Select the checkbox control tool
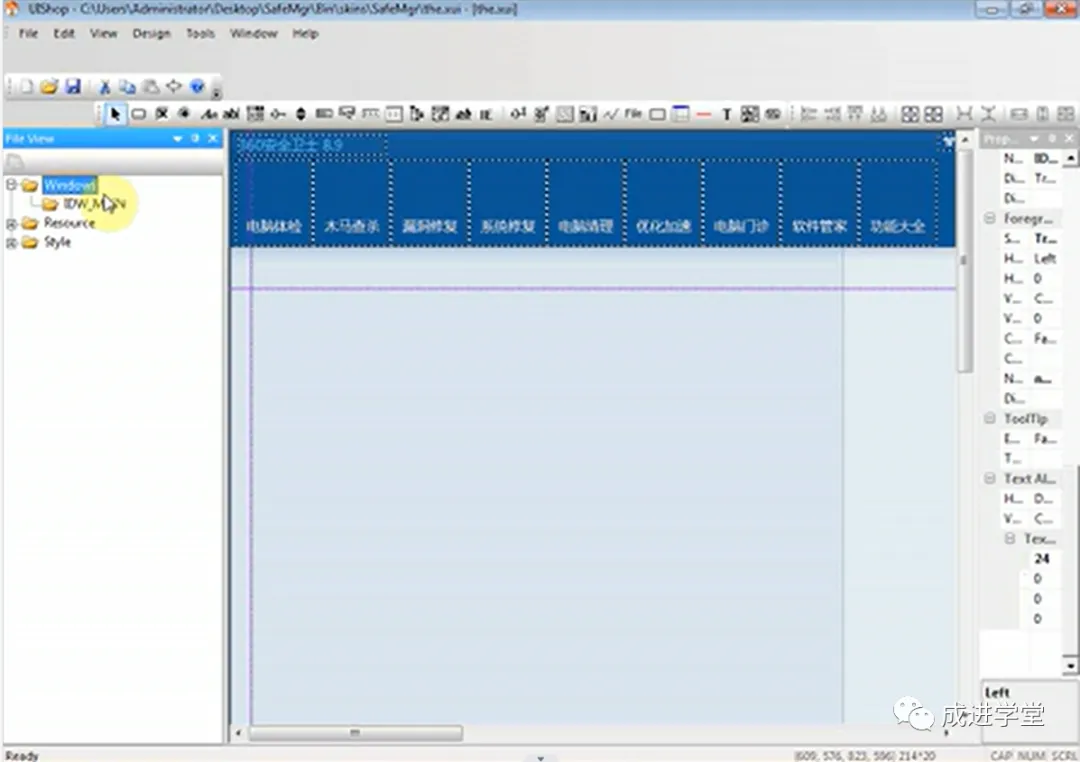Viewport: 1080px width, 762px height. coord(162,114)
